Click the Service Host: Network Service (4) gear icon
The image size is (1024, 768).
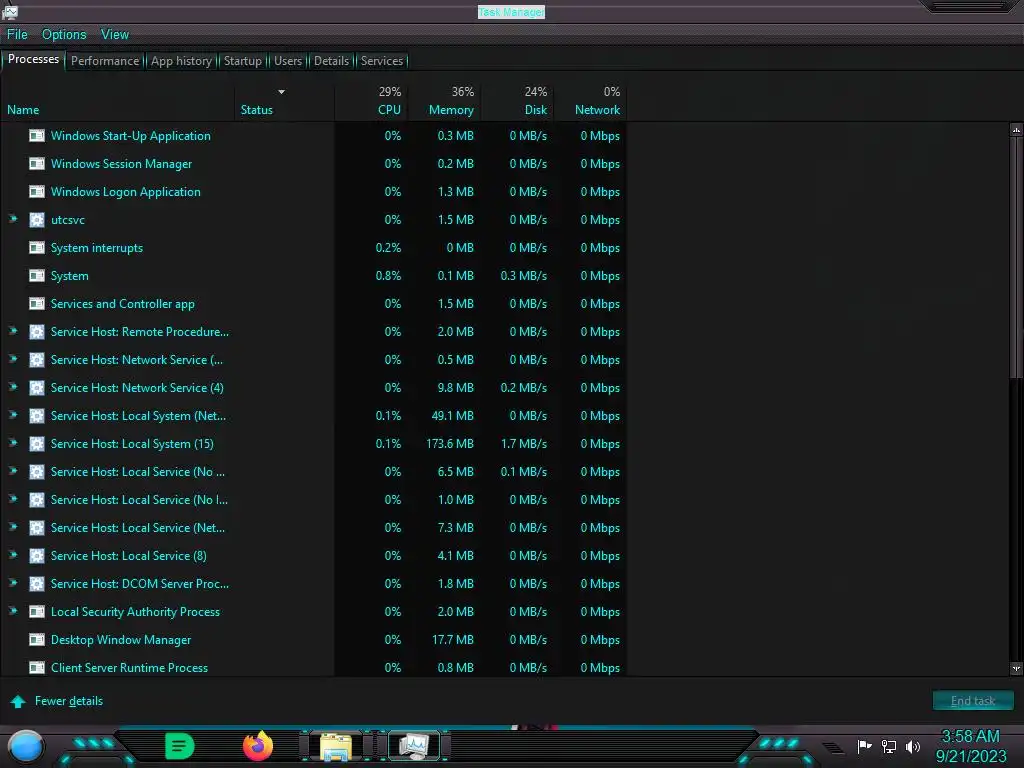point(37,388)
